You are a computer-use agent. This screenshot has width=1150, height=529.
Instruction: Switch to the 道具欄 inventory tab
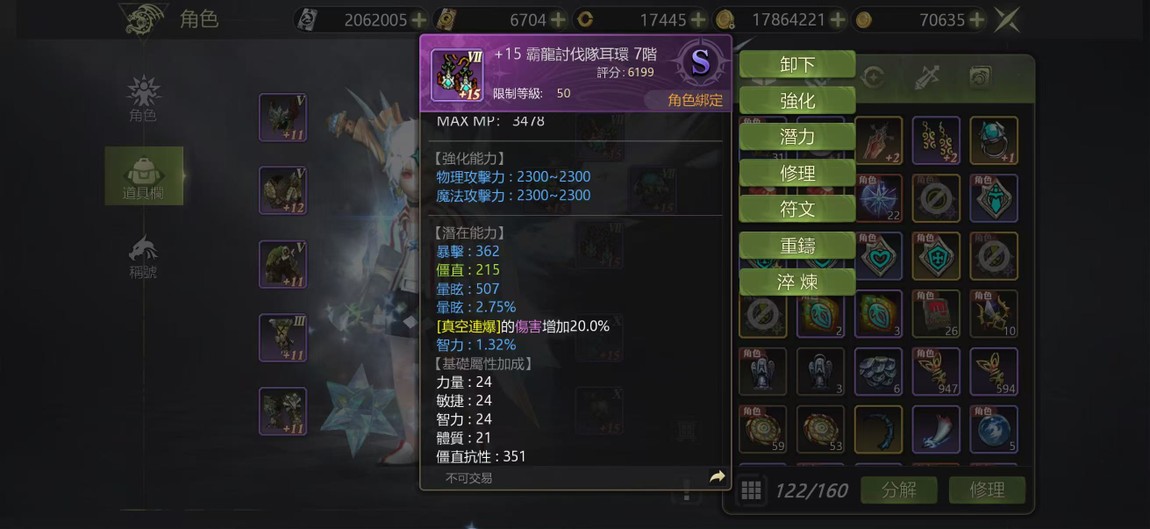[144, 176]
